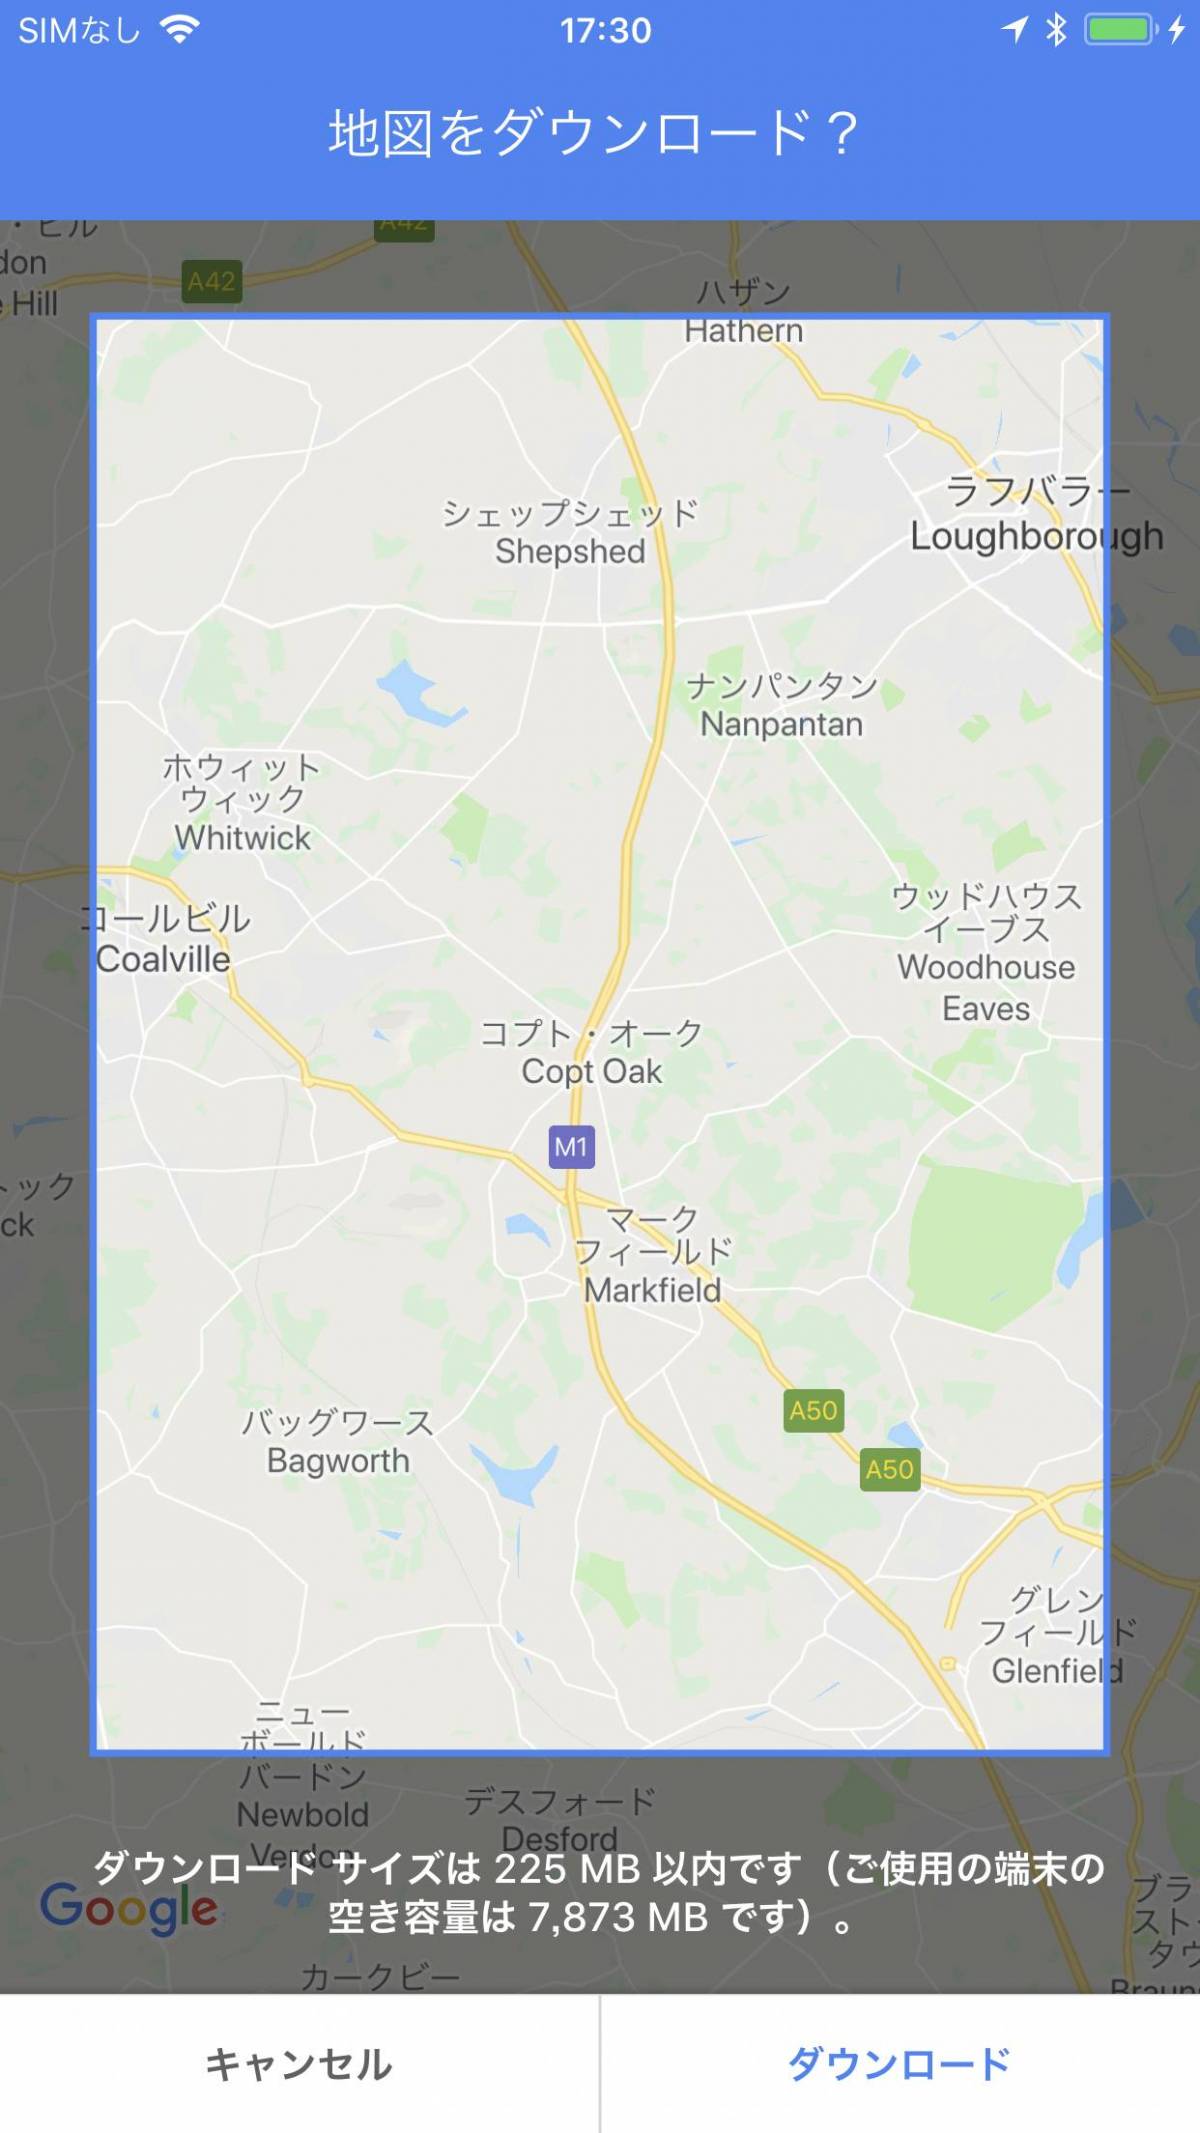Tap the Woodhouse Eaves label

click(x=986, y=988)
